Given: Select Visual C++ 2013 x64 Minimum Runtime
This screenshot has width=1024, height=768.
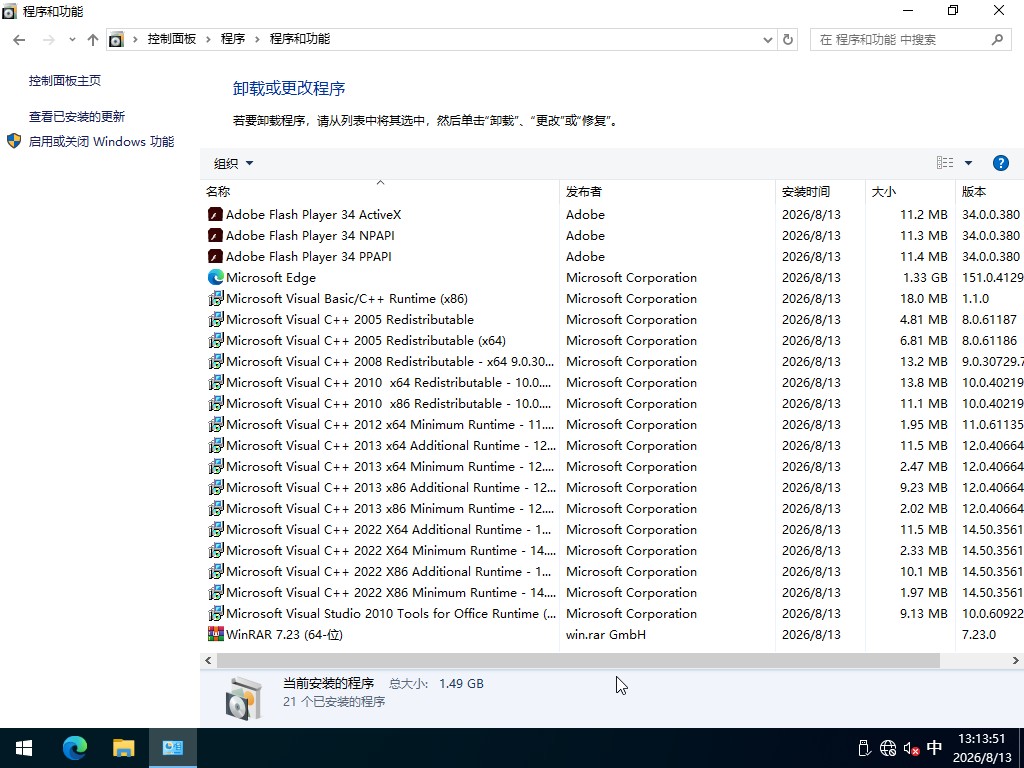Looking at the screenshot, I should pos(612,466).
